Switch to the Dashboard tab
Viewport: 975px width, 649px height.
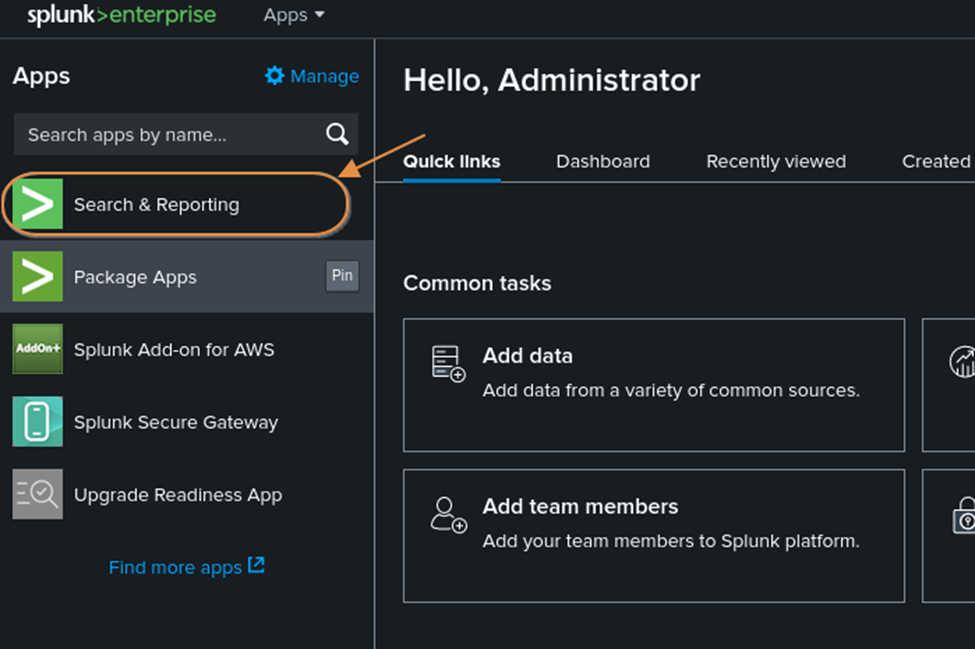[603, 161]
